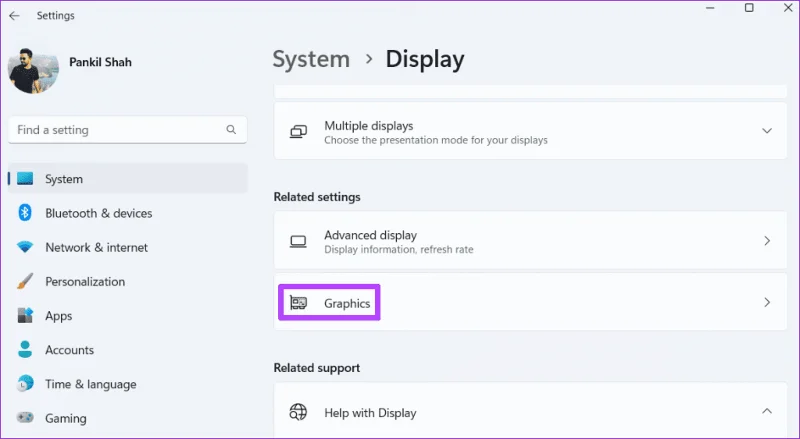Click the Graphics row right chevron
Viewport: 800px width, 439px height.
click(x=767, y=302)
